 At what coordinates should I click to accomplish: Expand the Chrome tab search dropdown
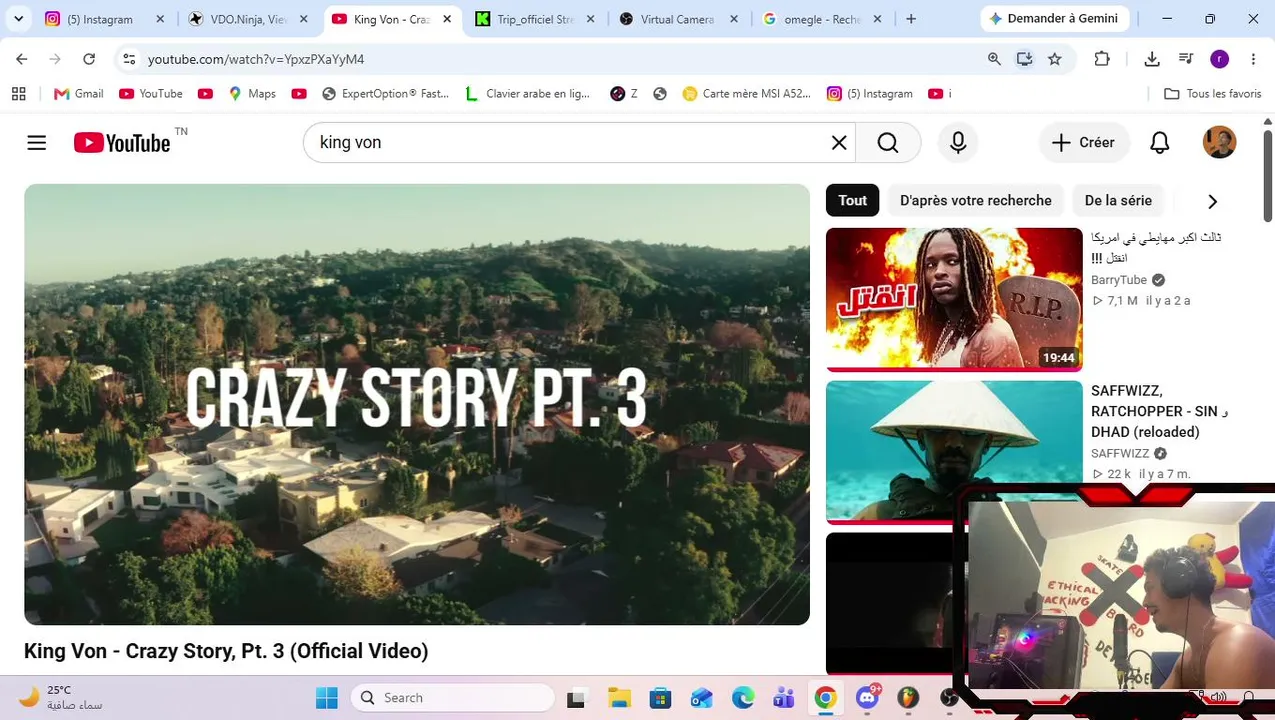pos(20,19)
